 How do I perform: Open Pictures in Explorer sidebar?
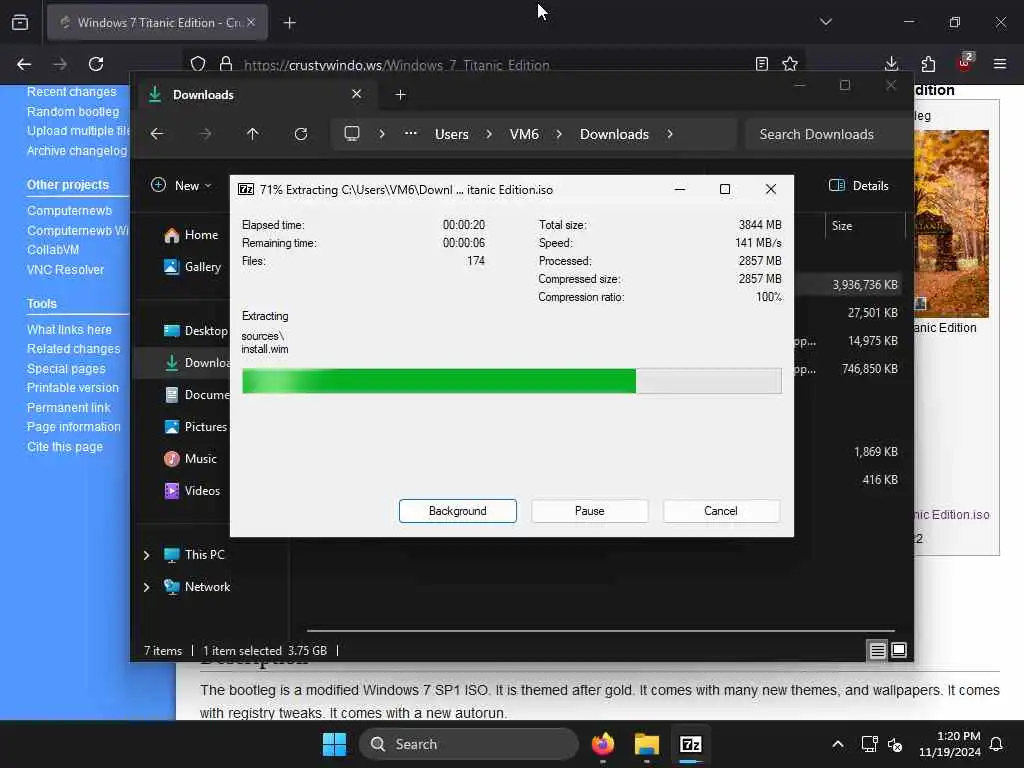click(195, 426)
